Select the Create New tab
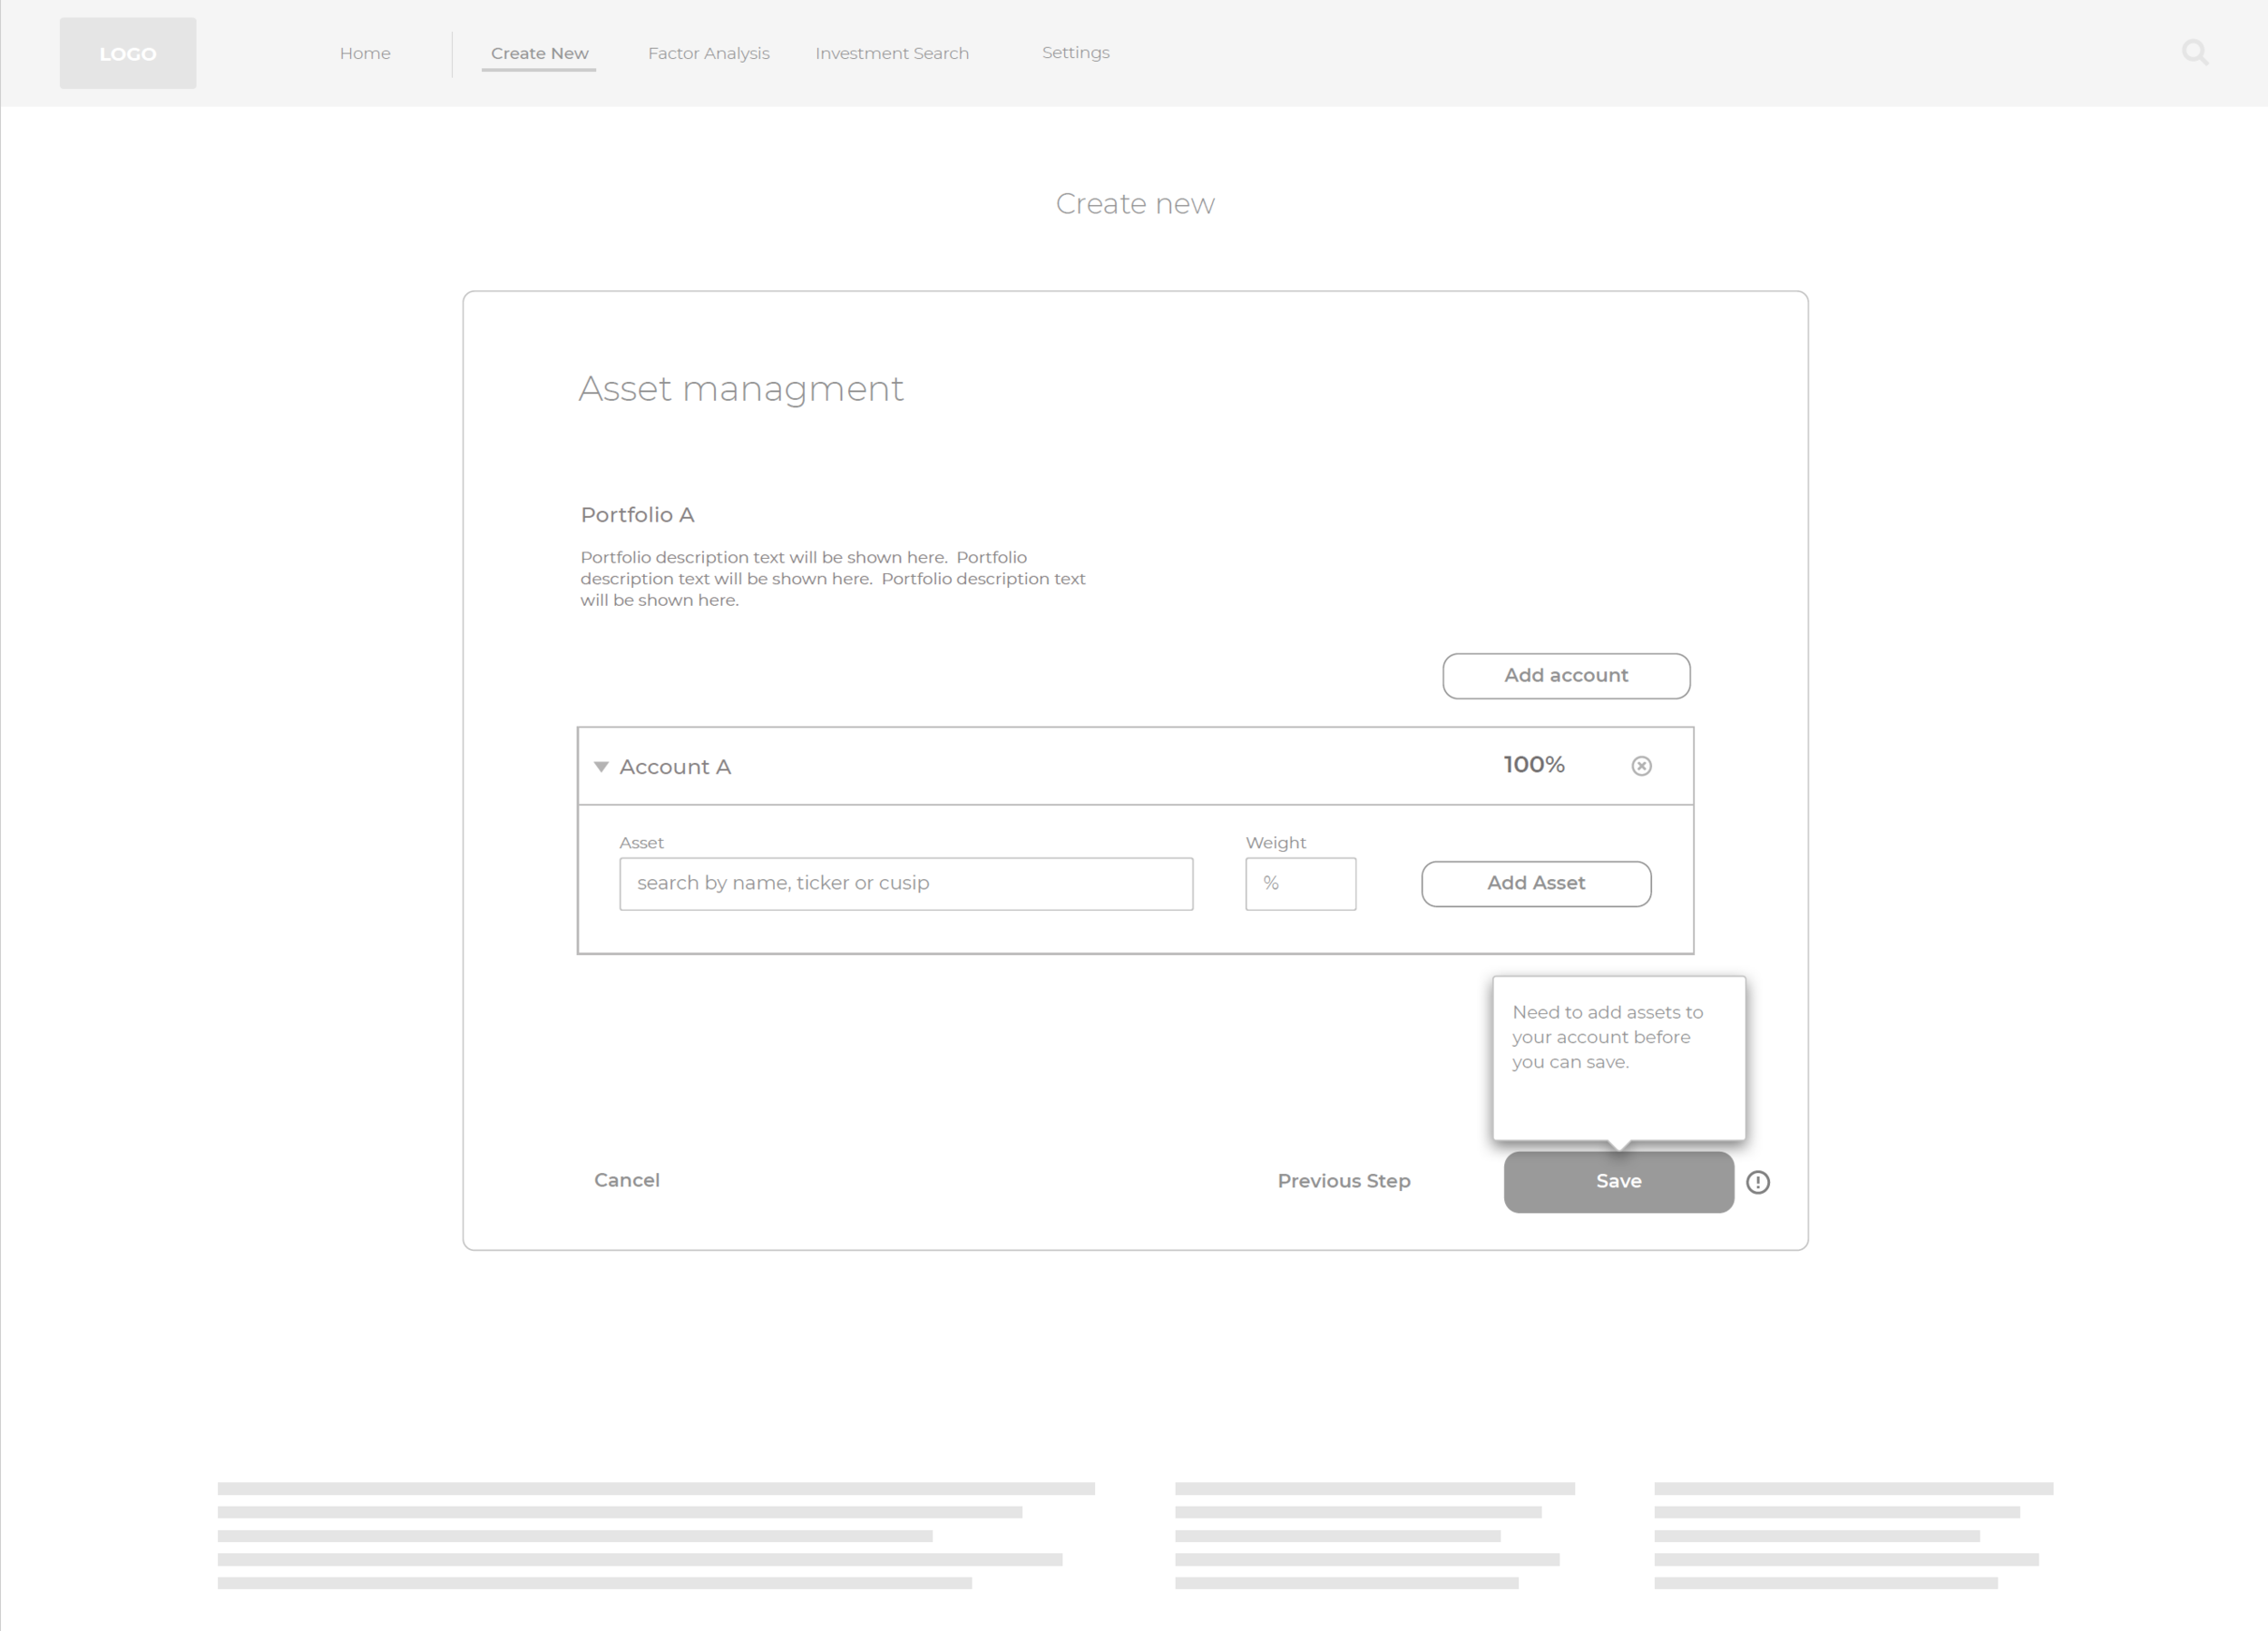Viewport: 2268px width, 1631px height. (x=539, y=53)
